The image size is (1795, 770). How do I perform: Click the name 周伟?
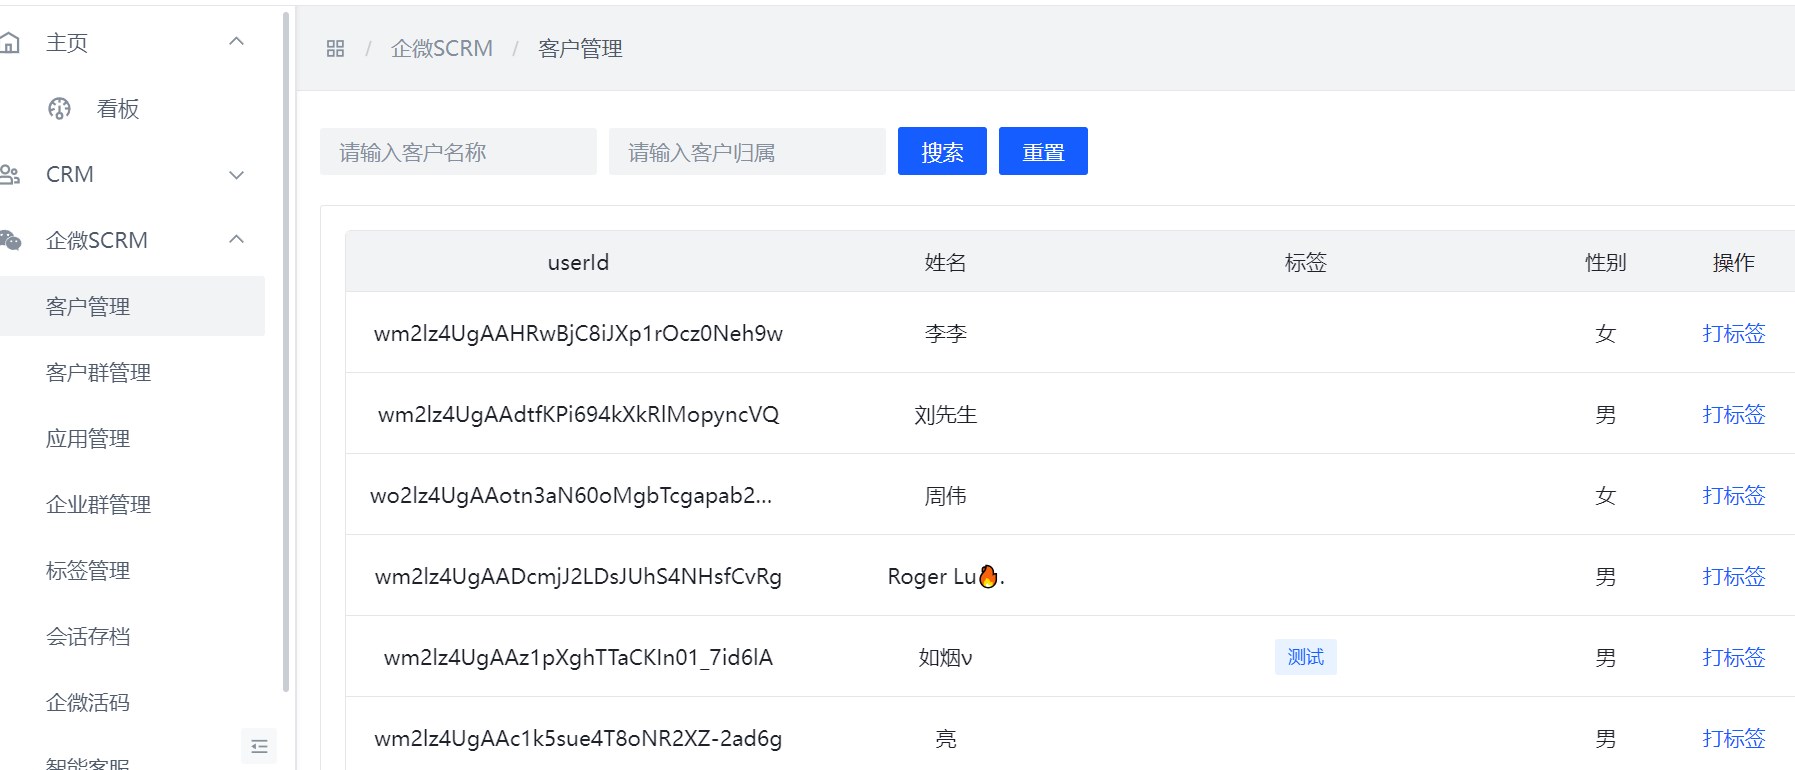point(945,495)
